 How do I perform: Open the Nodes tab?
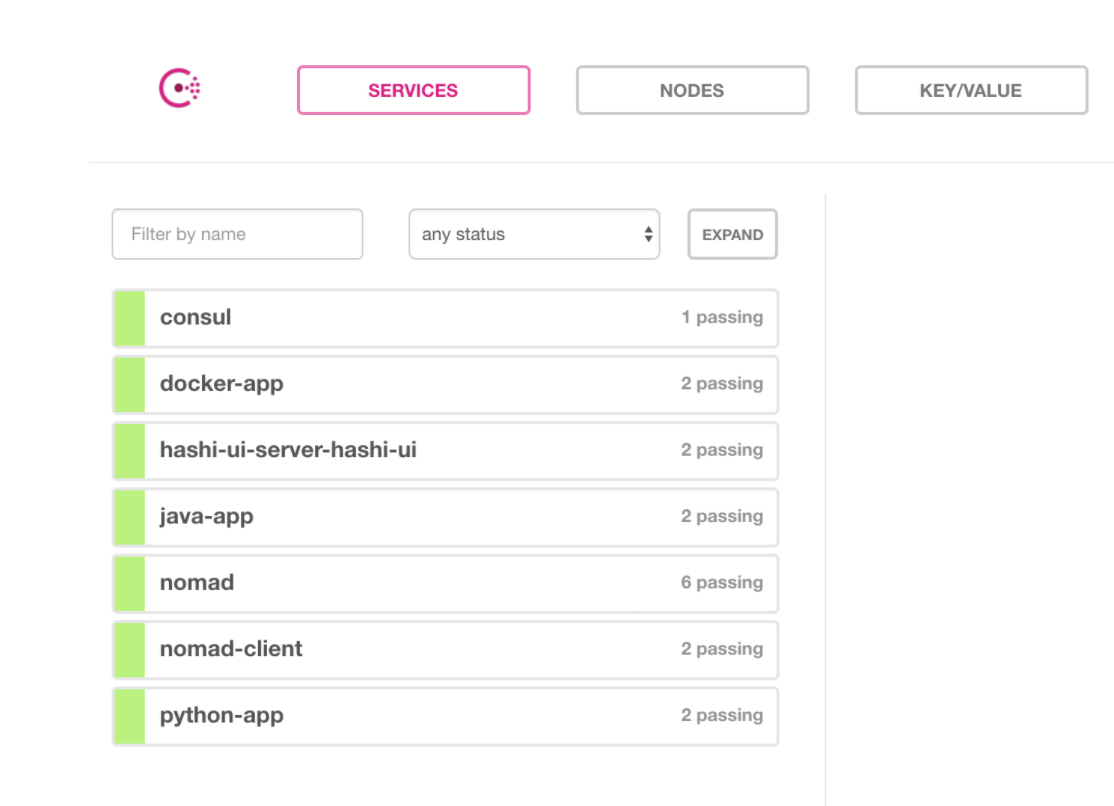(692, 90)
